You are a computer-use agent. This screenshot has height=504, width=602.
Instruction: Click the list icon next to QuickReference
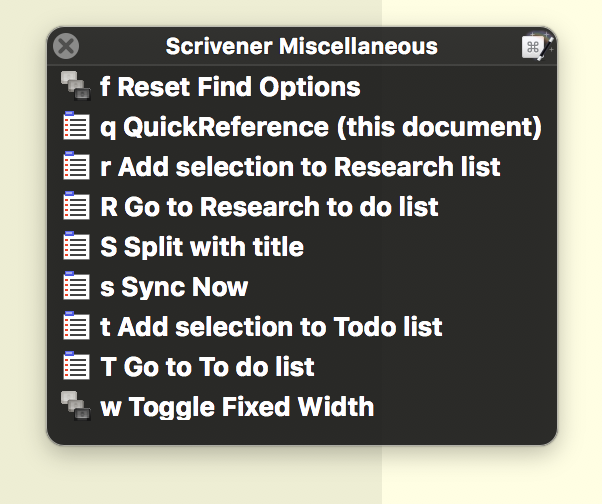tap(76, 125)
